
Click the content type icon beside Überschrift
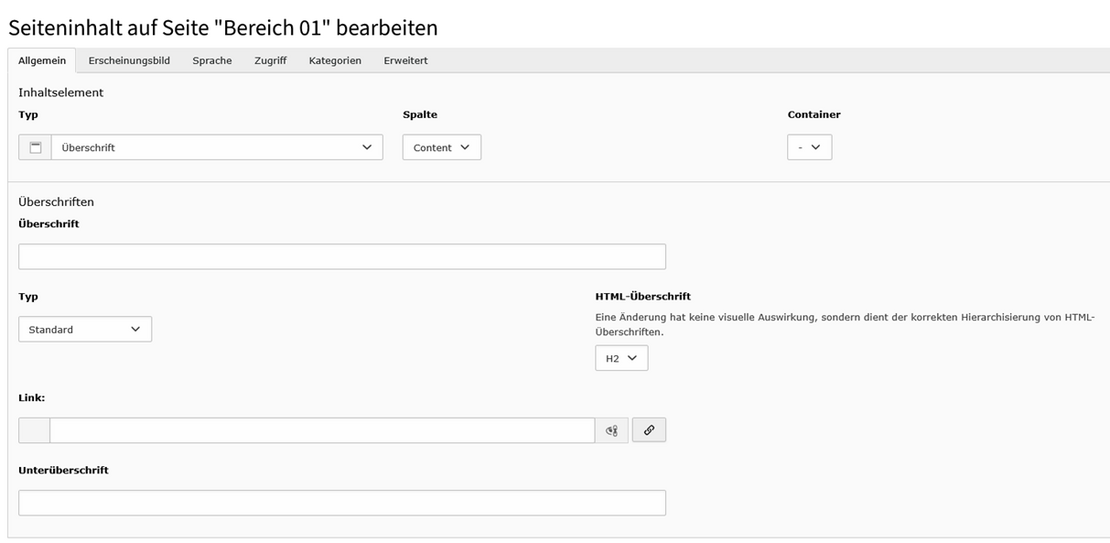(35, 147)
